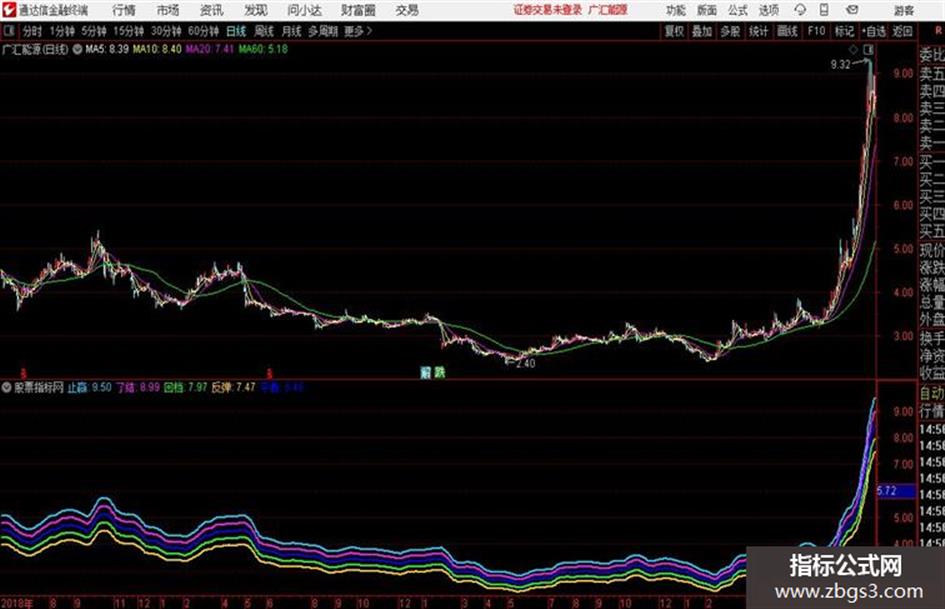Click the 反弹: 7.47 indicator value
945x609 pixels.
coord(233,388)
